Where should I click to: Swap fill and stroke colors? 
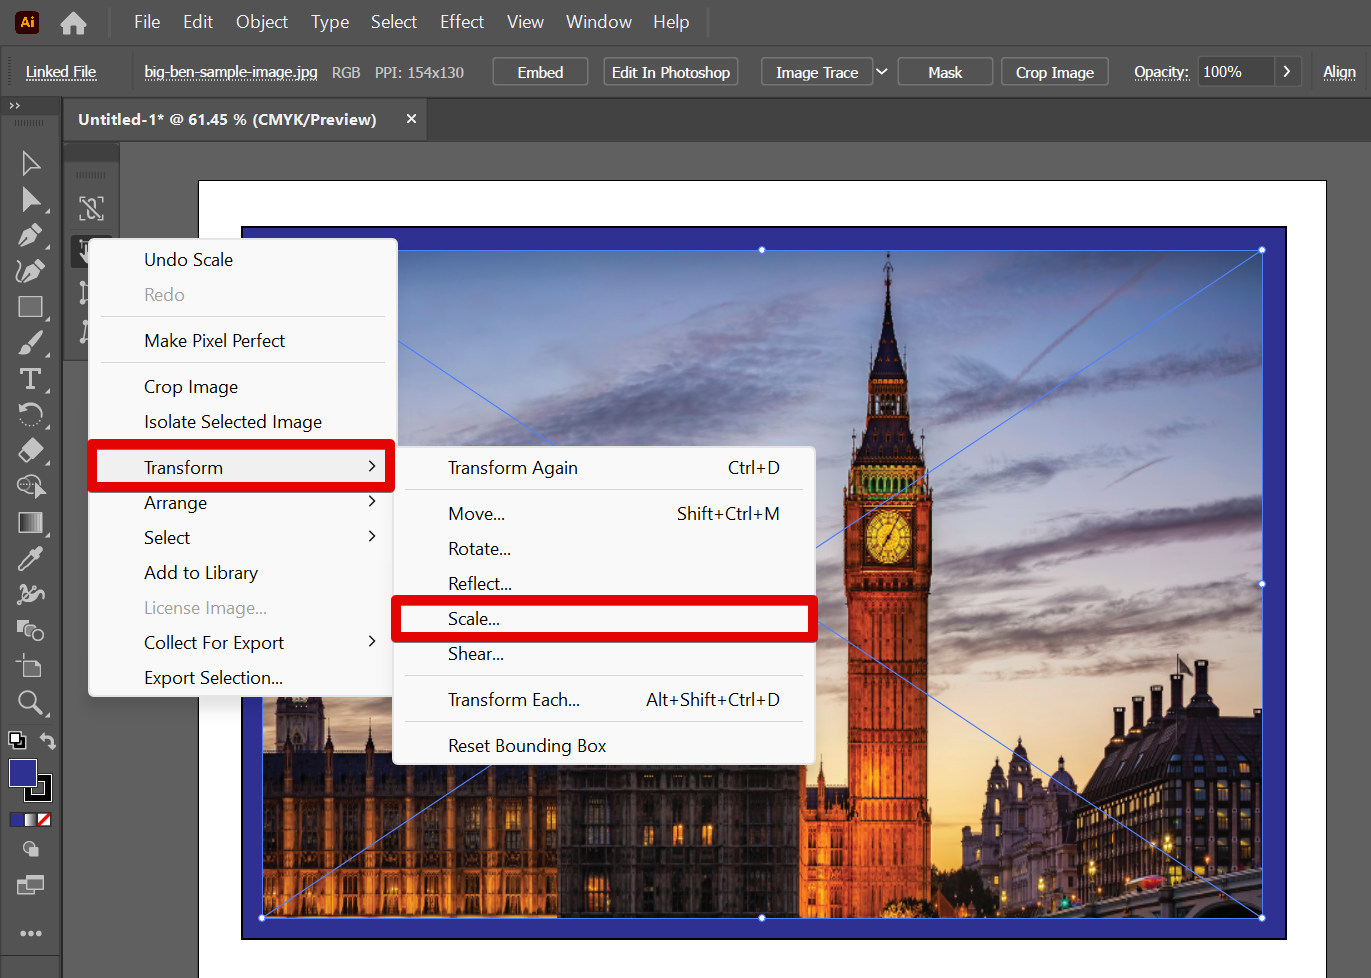48,741
